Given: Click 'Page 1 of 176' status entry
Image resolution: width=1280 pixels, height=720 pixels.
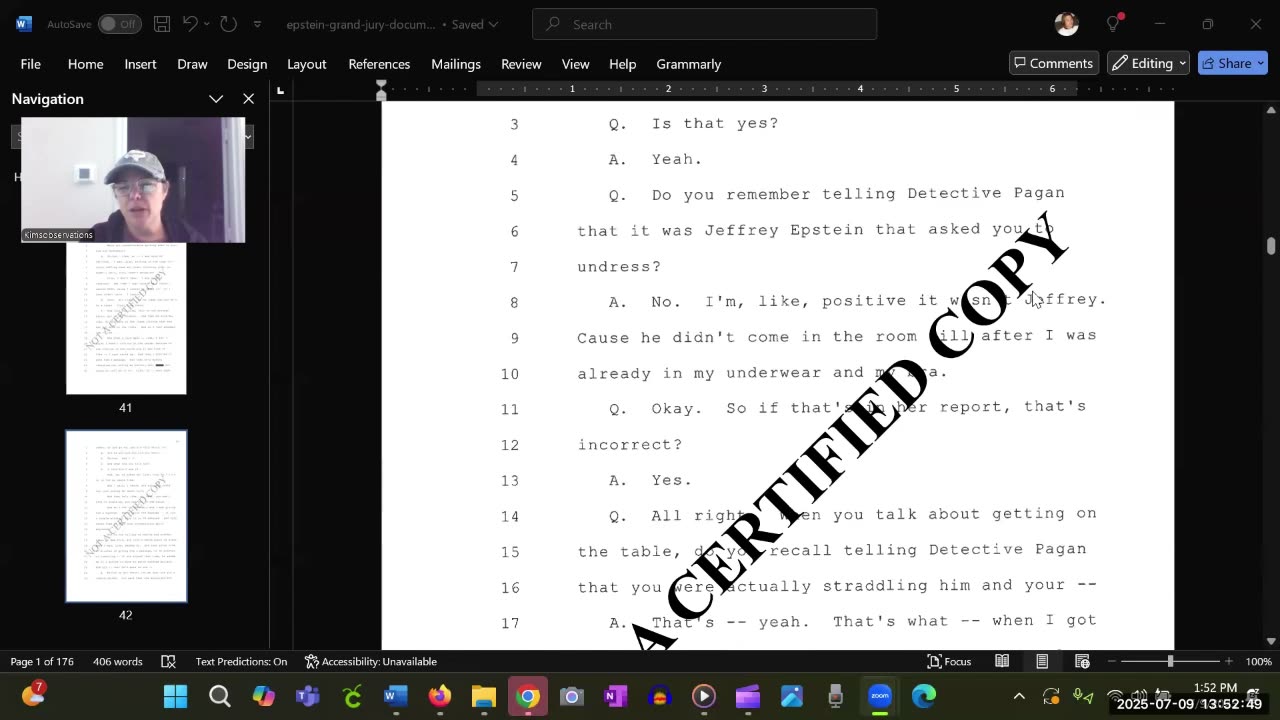Looking at the screenshot, I should coord(42,661).
